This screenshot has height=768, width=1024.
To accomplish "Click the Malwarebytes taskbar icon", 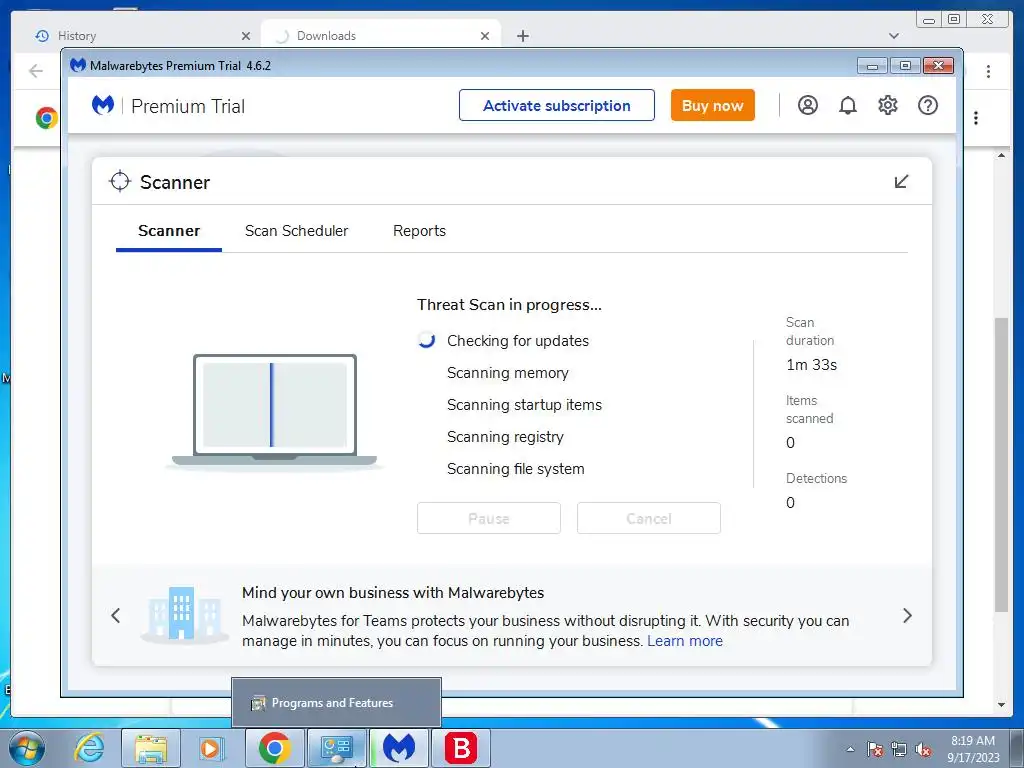I will point(399,748).
